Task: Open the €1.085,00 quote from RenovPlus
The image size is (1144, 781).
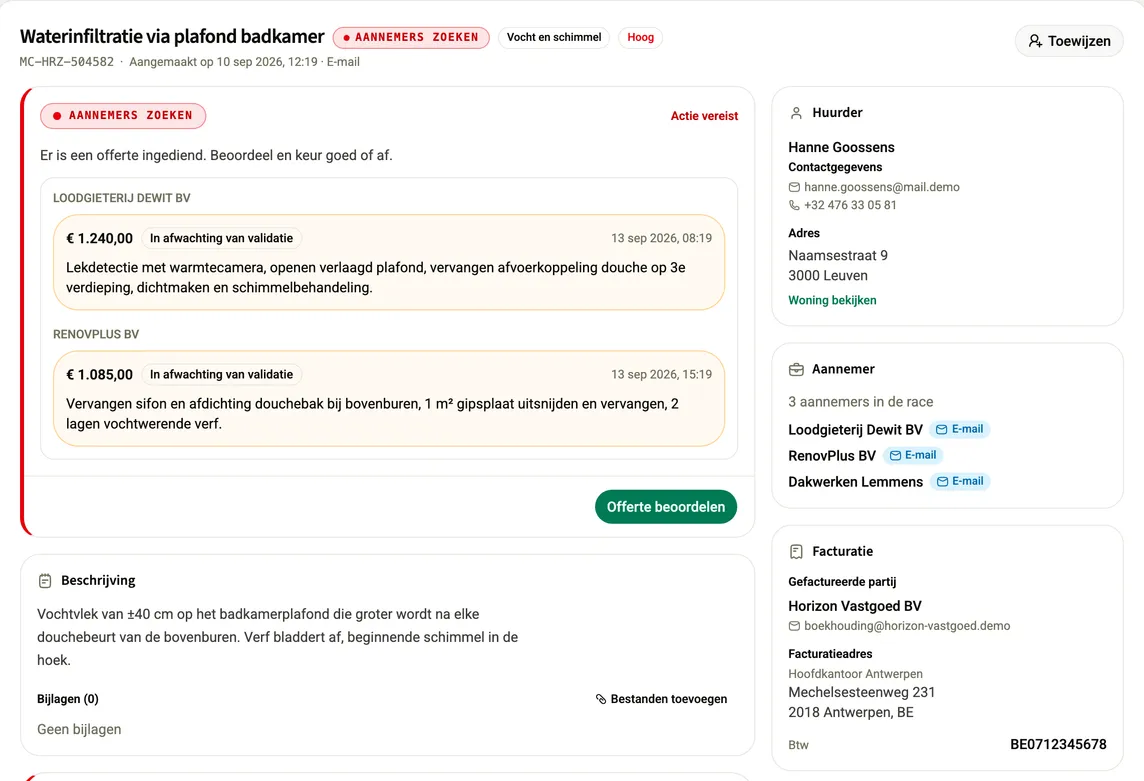Action: 389,399
